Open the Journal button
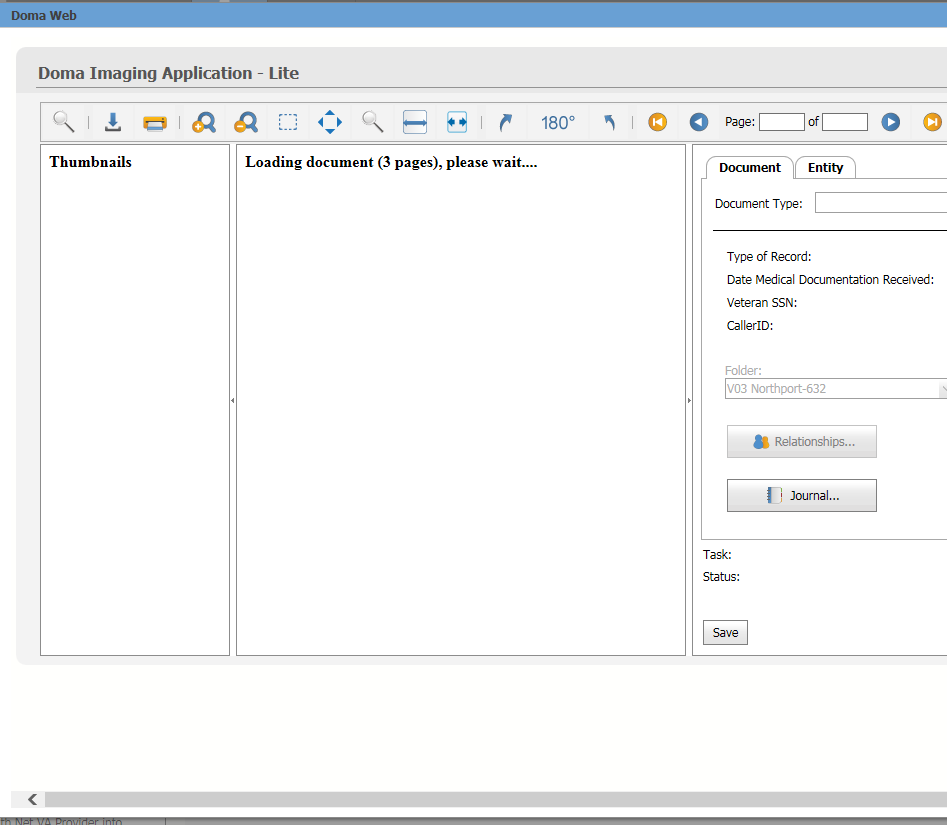947x825 pixels. [801, 495]
